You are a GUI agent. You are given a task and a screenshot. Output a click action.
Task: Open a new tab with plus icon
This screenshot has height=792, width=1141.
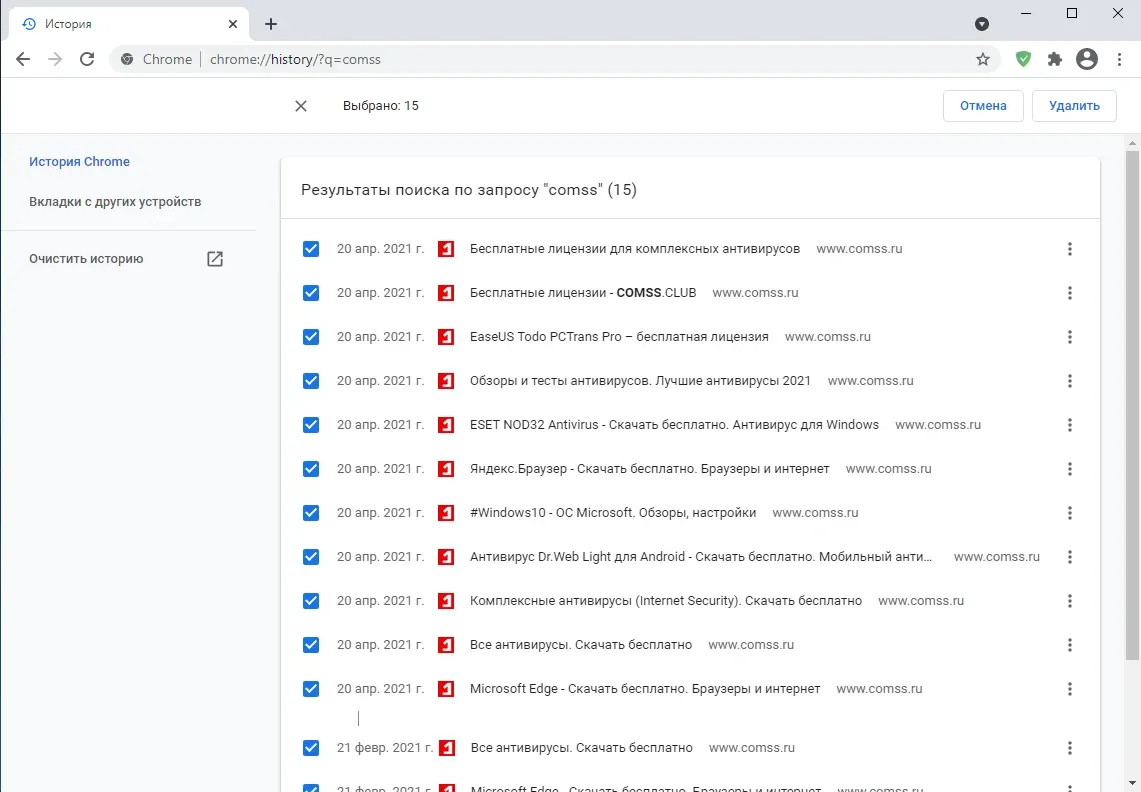pyautogui.click(x=271, y=24)
